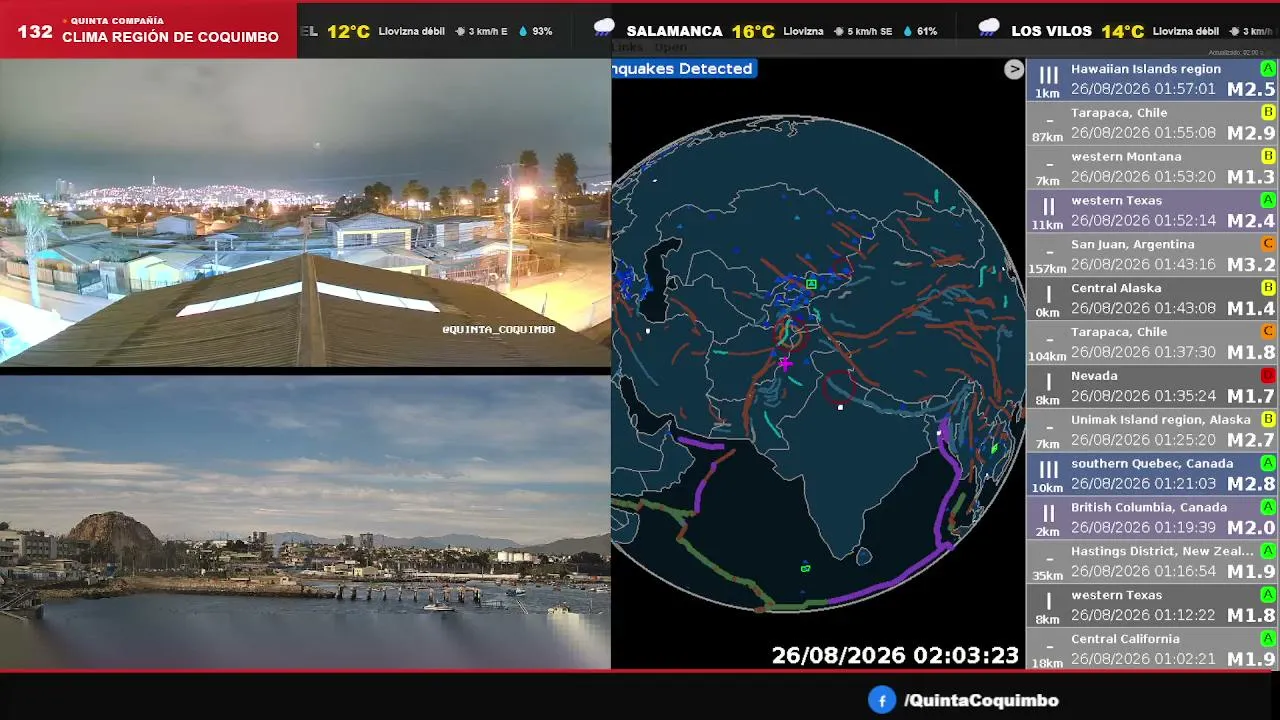Click the humidity drop icon next to 61%
The height and width of the screenshot is (720, 1280).
click(x=908, y=32)
